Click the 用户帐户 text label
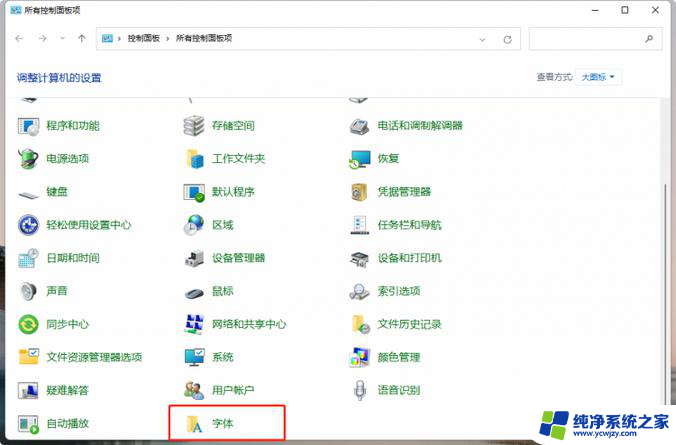The height and width of the screenshot is (445, 676). pyautogui.click(x=233, y=390)
